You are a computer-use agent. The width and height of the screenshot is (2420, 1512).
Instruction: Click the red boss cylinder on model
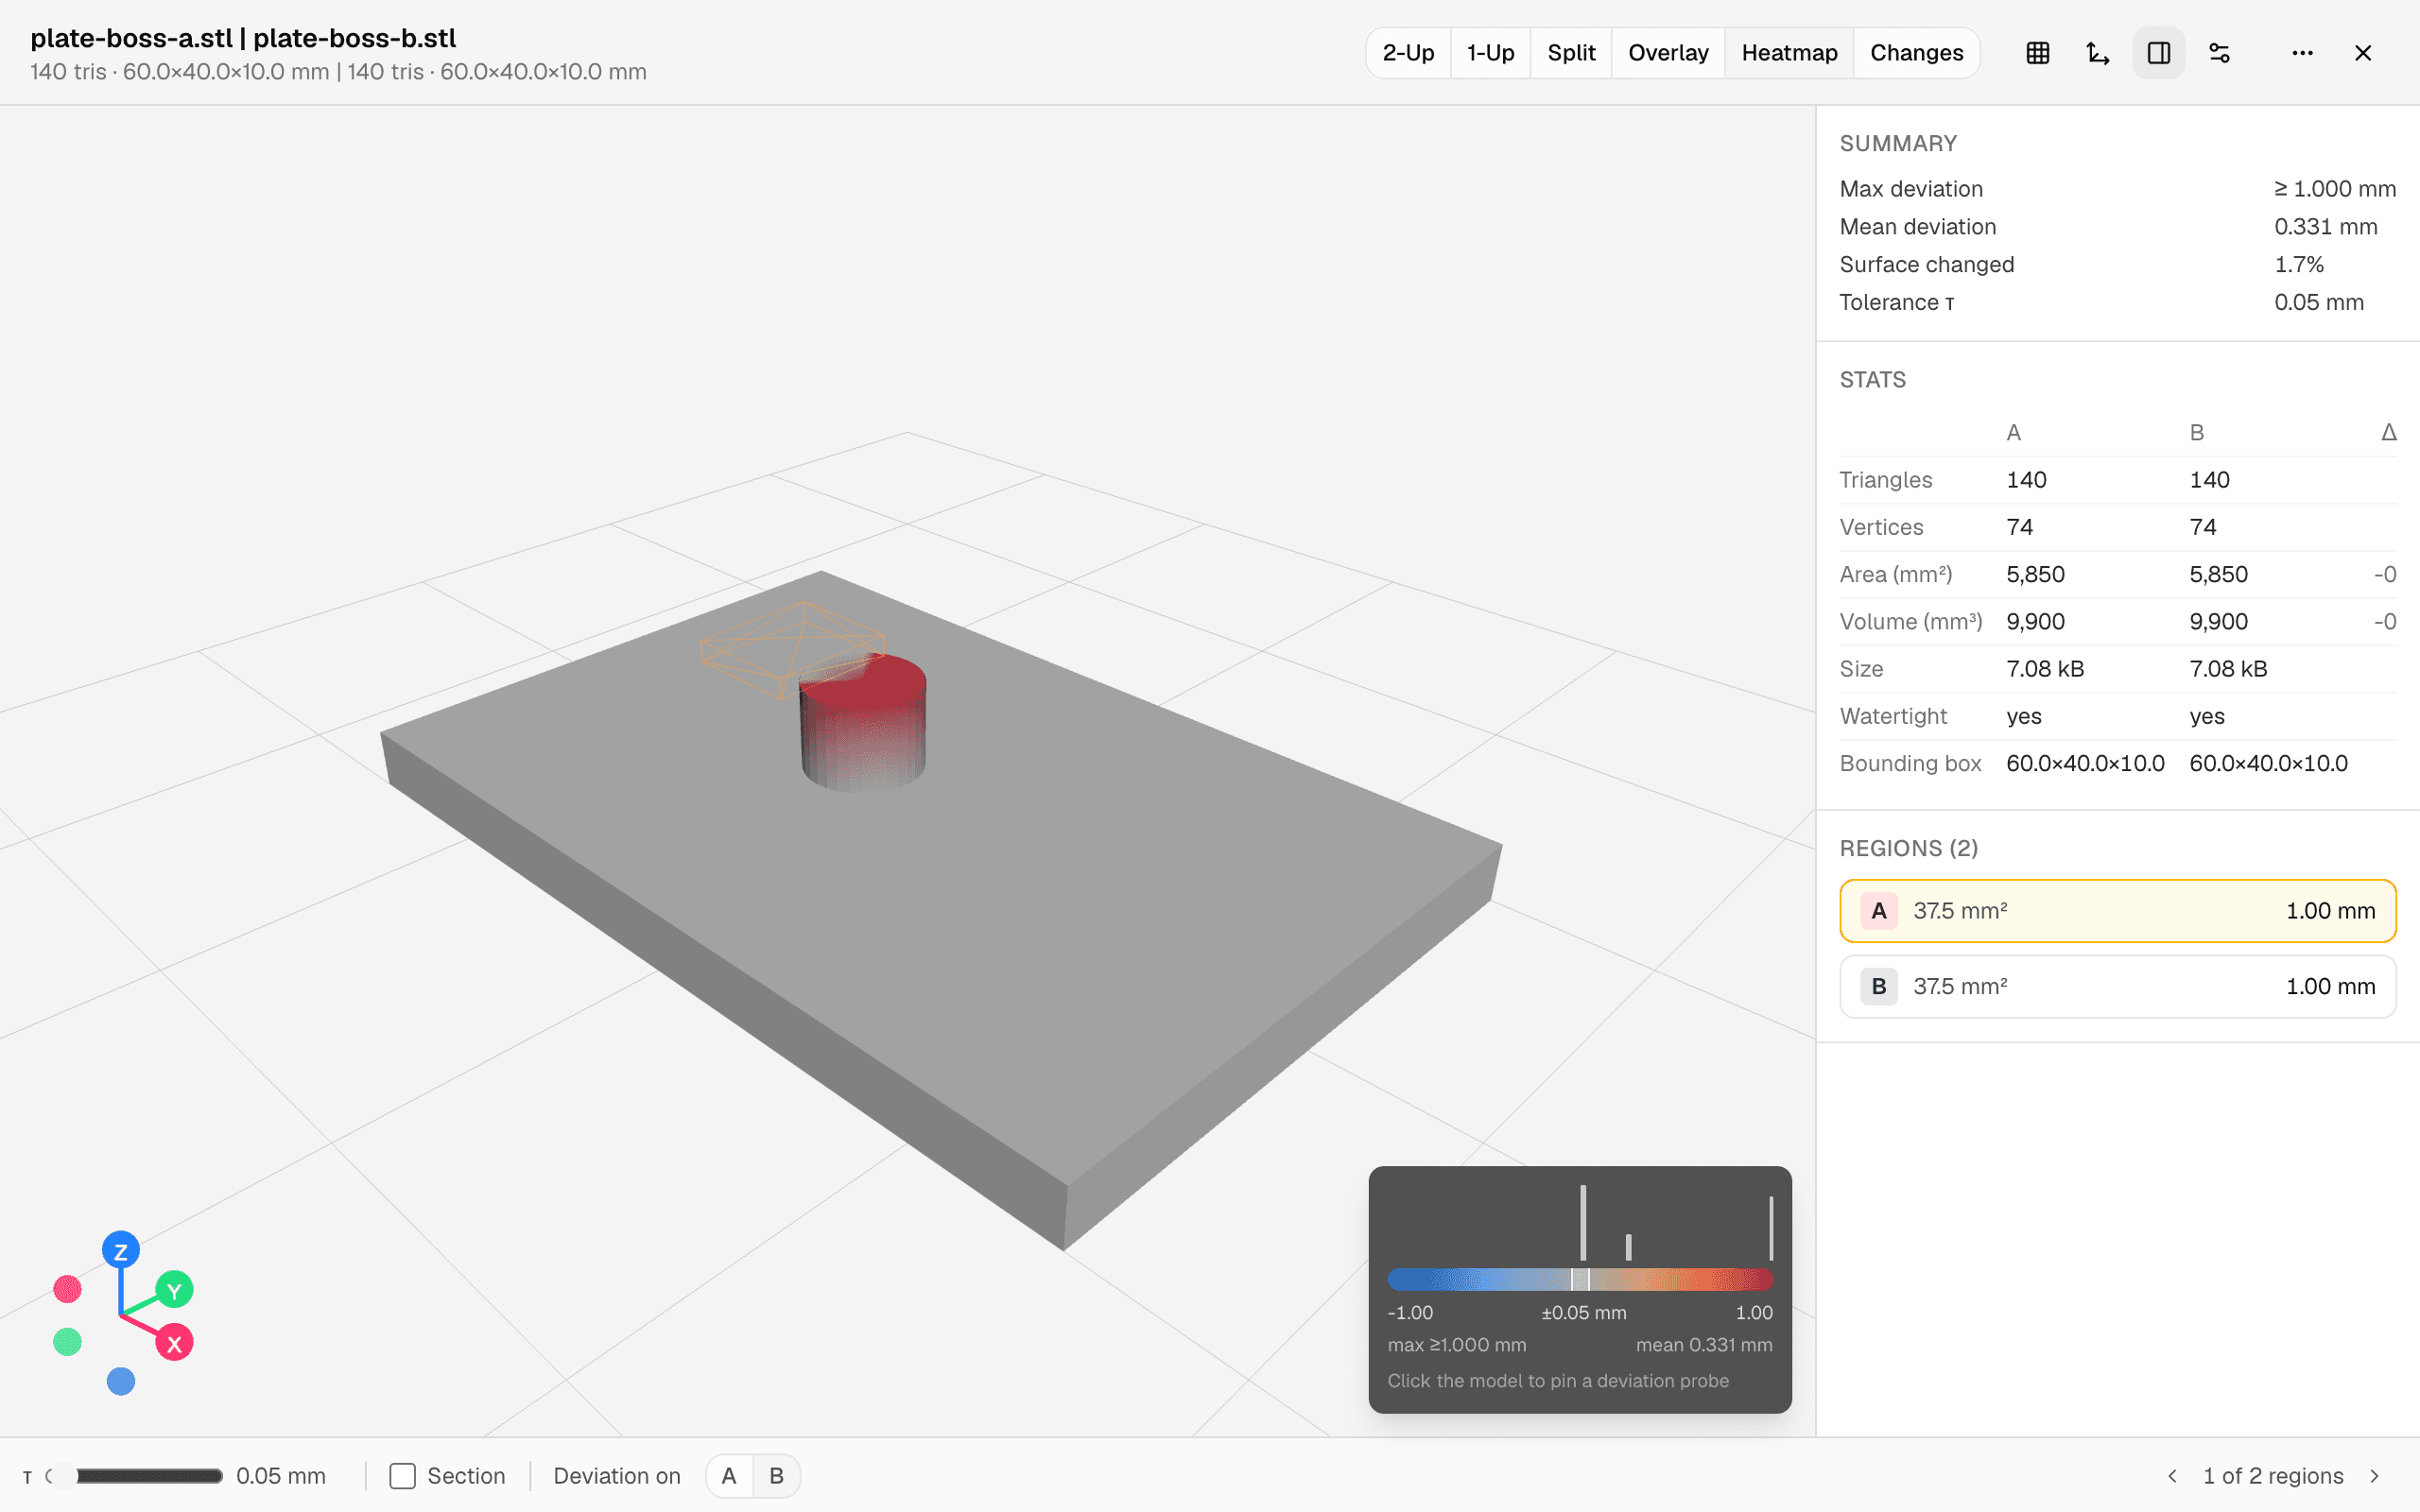pyautogui.click(x=864, y=725)
